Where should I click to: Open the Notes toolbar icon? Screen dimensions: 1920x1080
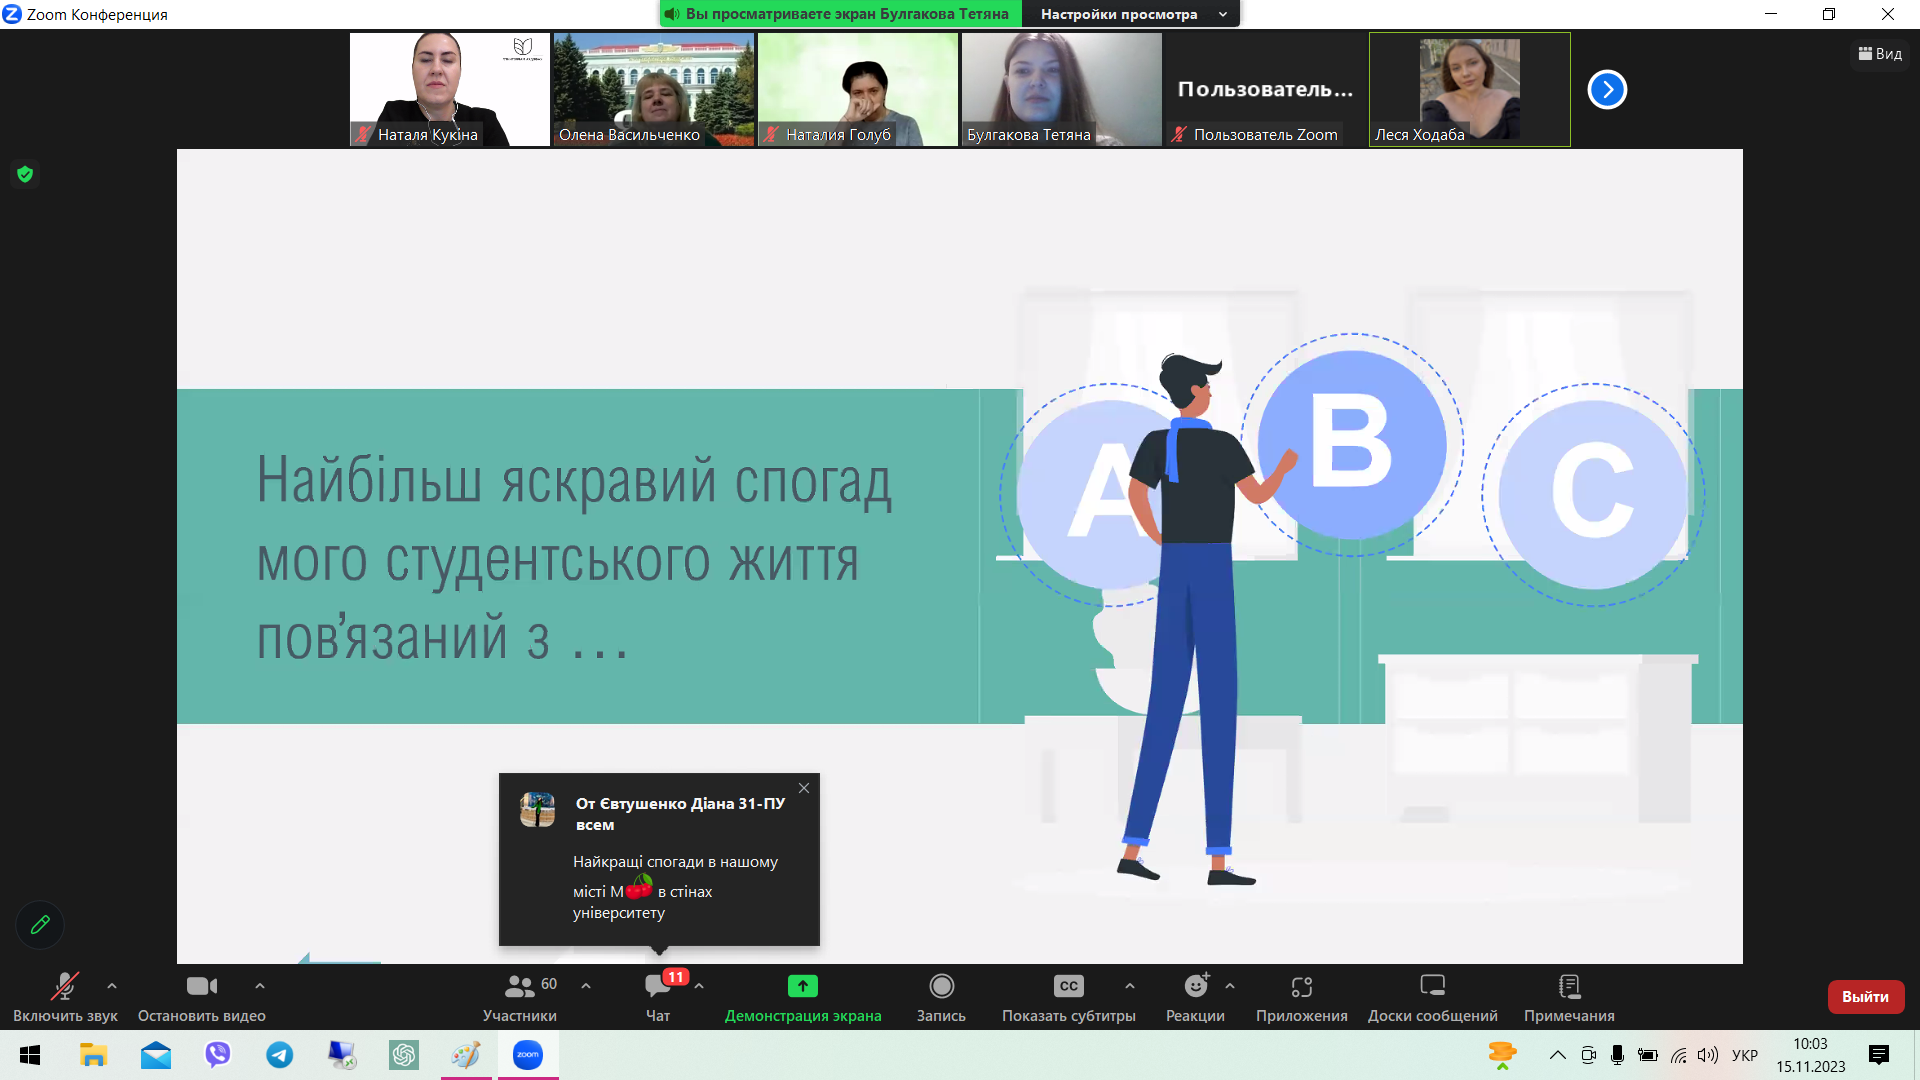tap(1569, 987)
